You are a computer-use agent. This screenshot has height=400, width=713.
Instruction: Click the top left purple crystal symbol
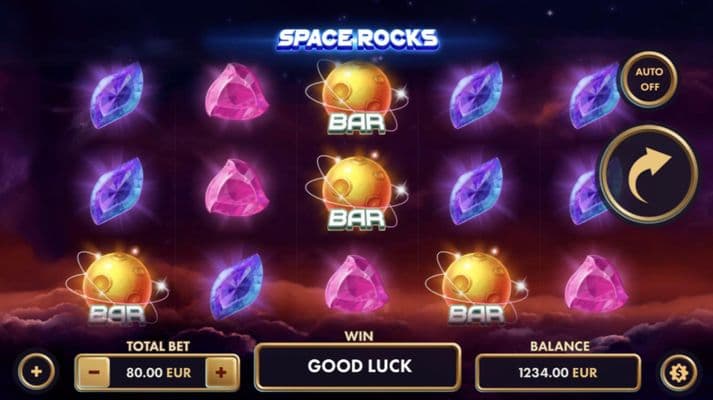tap(117, 95)
